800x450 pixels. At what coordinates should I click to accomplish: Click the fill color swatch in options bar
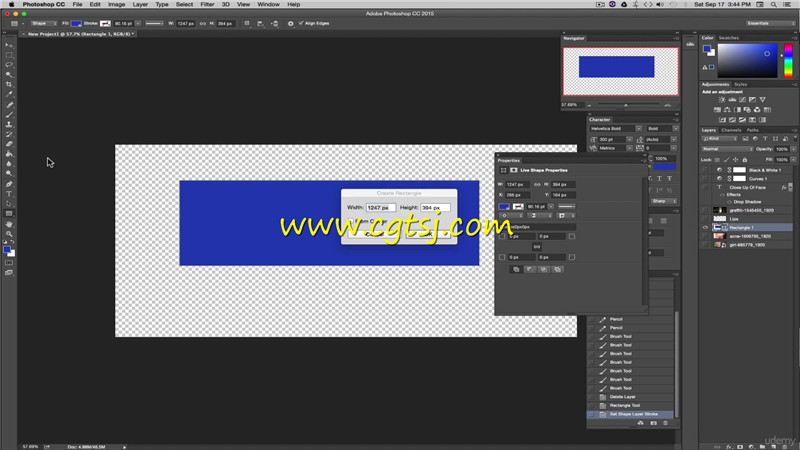click(76, 23)
